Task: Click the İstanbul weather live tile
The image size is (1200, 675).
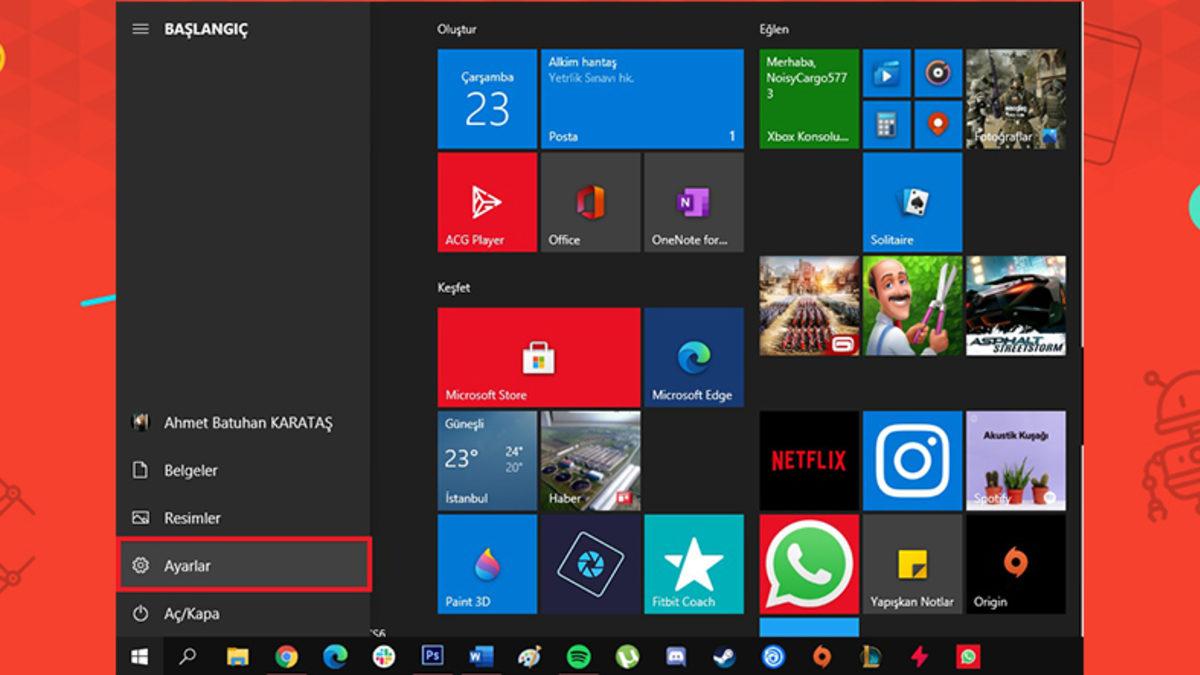Action: tap(486, 460)
